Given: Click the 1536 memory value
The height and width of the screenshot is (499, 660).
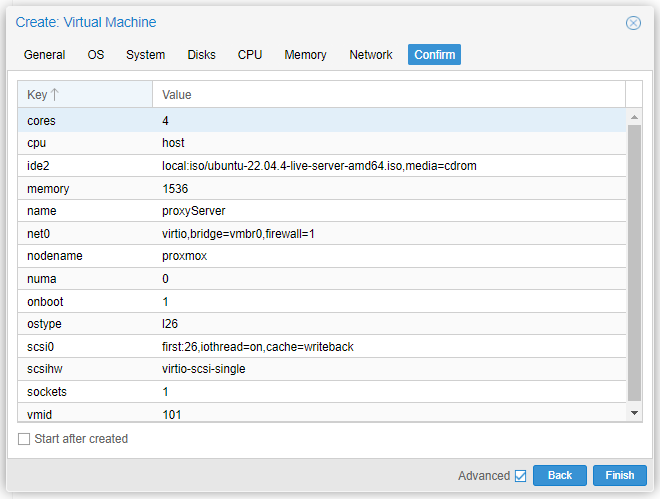Looking at the screenshot, I should 175,188.
